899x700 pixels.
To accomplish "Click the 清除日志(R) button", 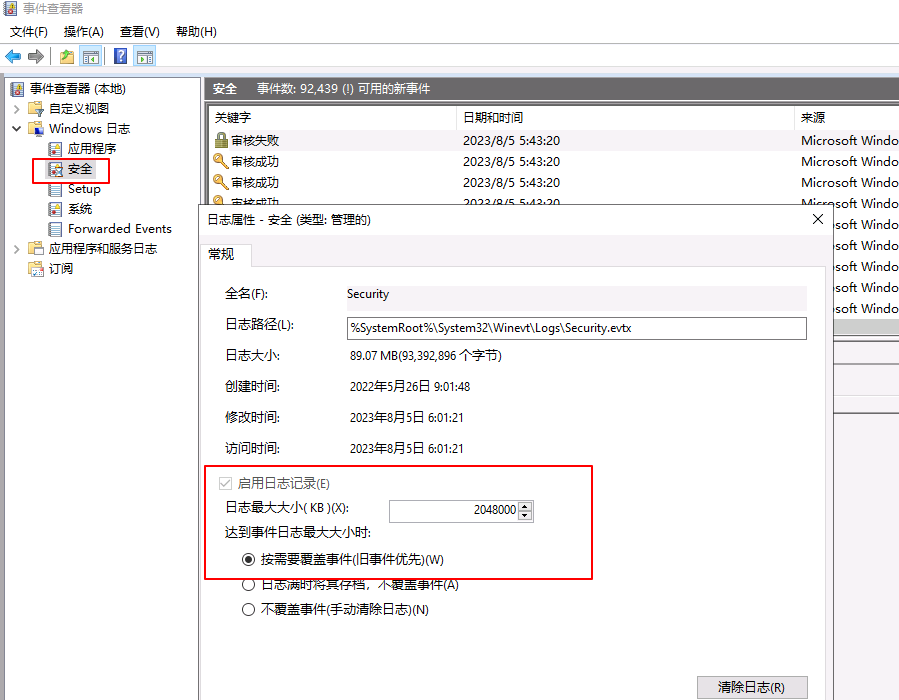I will coord(751,687).
